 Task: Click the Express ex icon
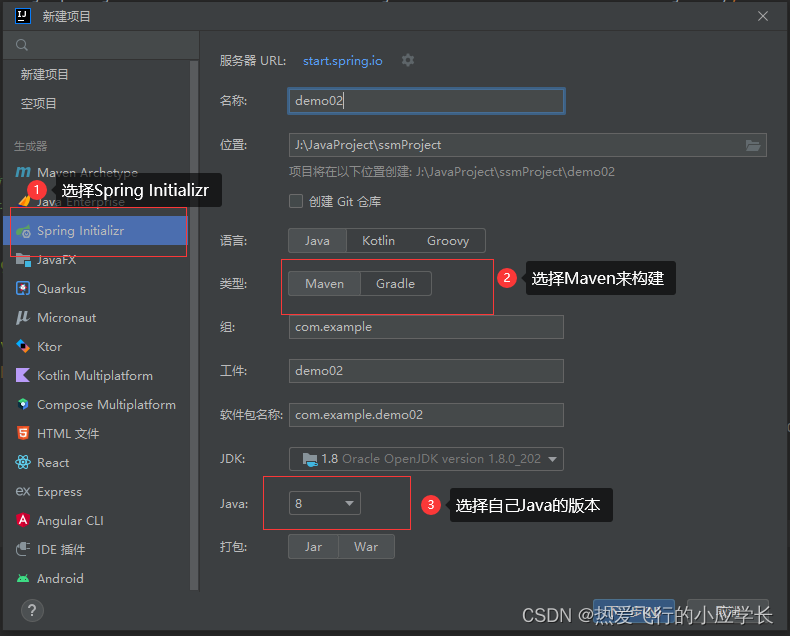point(23,491)
